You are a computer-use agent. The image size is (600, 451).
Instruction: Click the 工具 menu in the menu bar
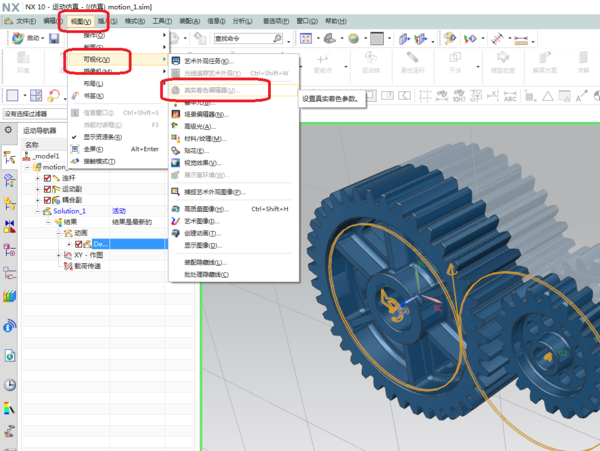coord(161,20)
